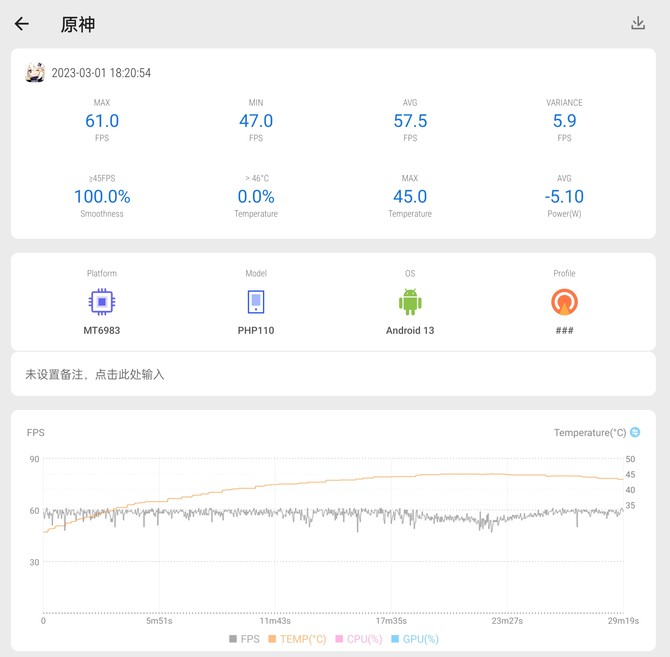Tap the 原神 page title
Viewport: 670px width, 657px height.
coord(78,24)
